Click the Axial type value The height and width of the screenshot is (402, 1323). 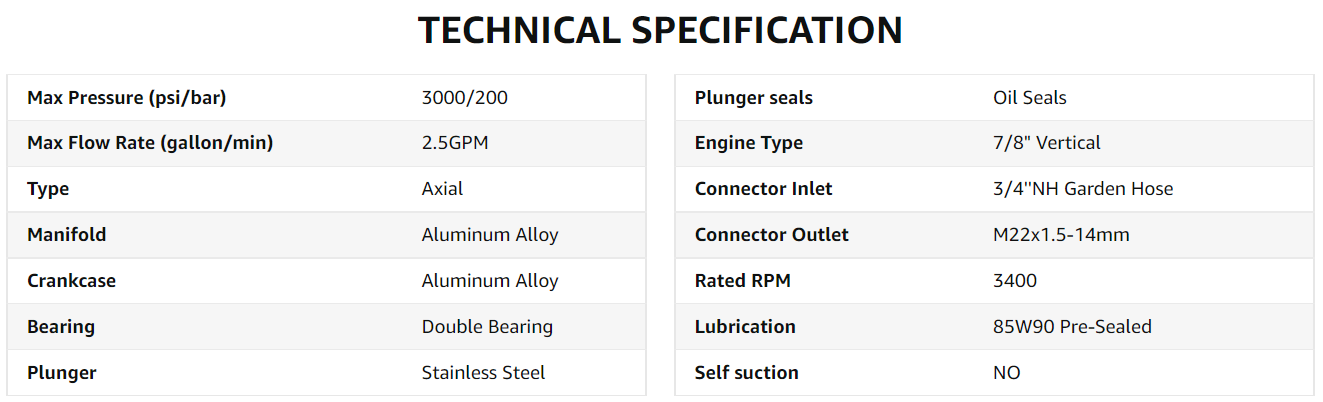(442, 189)
